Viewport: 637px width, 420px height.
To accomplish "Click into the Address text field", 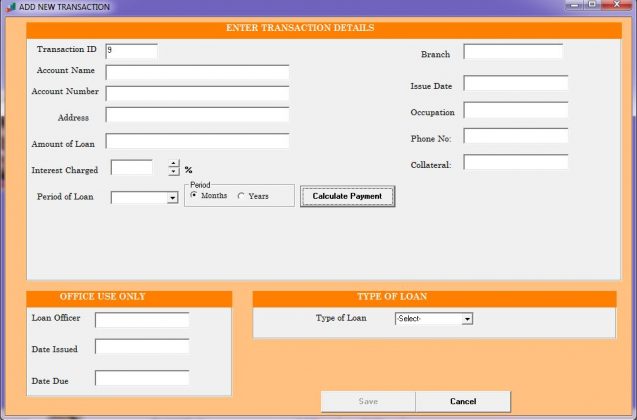I will click(197, 115).
